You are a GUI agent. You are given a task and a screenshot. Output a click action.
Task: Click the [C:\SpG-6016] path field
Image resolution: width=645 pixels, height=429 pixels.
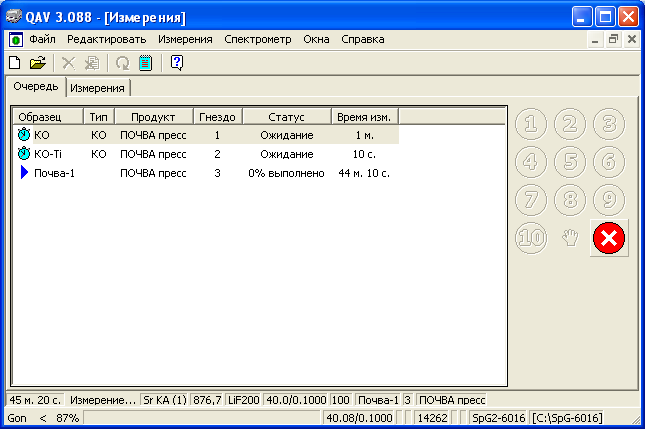click(567, 418)
